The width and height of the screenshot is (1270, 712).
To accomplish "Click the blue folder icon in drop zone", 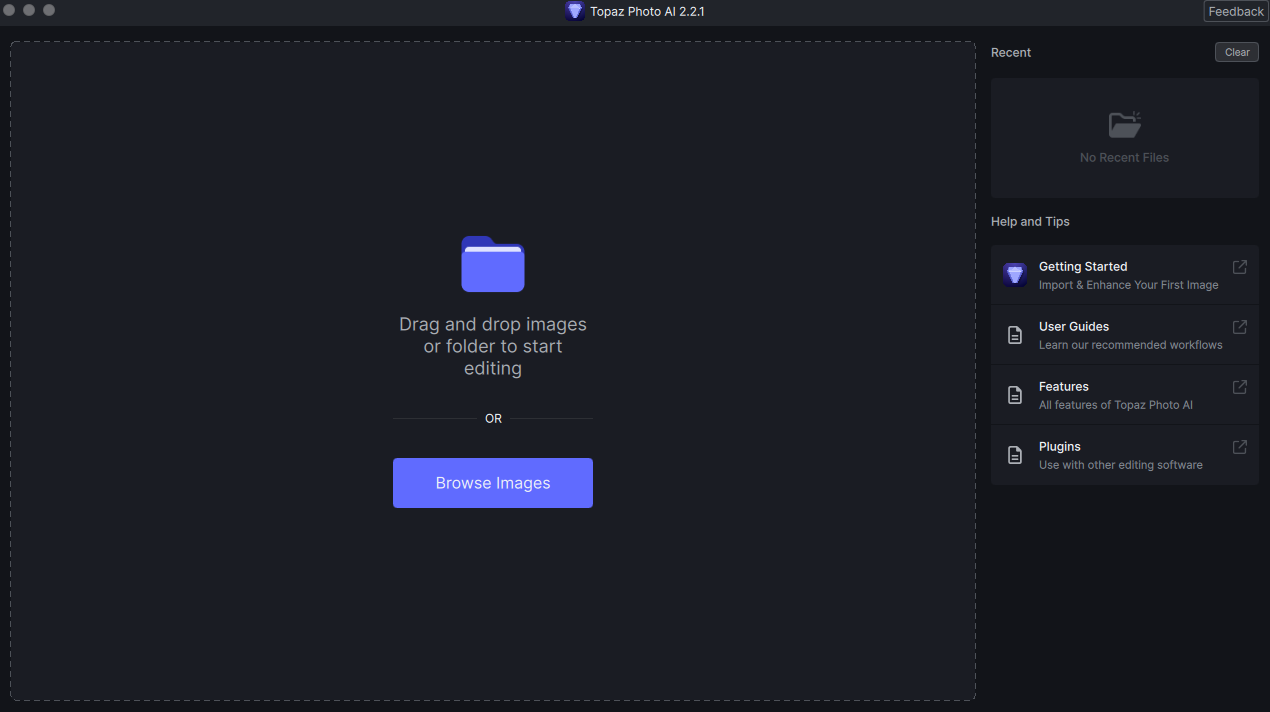I will [493, 264].
